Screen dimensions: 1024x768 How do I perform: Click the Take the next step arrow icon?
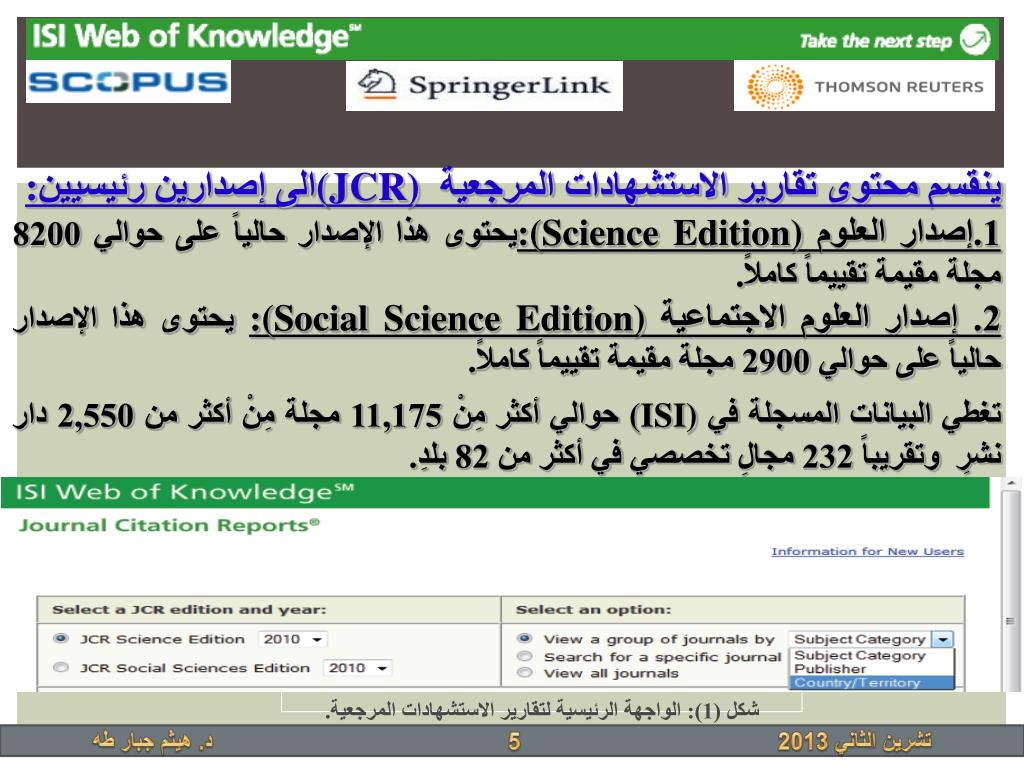[975, 39]
